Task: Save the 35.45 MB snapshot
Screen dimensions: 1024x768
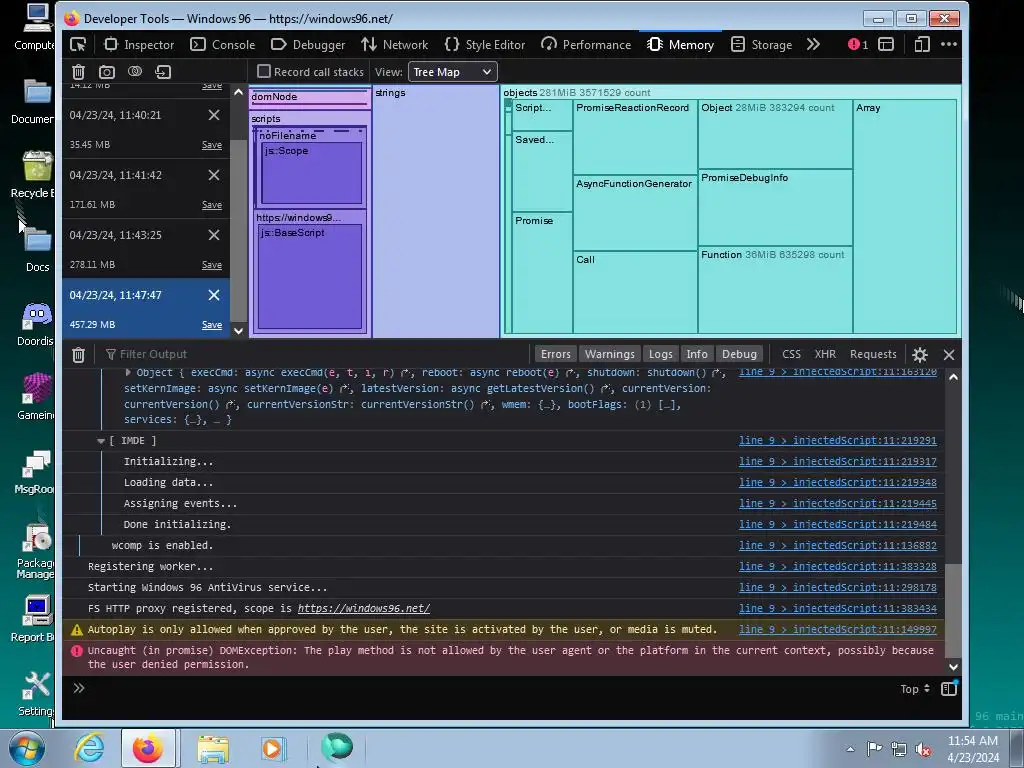Action: [212, 145]
